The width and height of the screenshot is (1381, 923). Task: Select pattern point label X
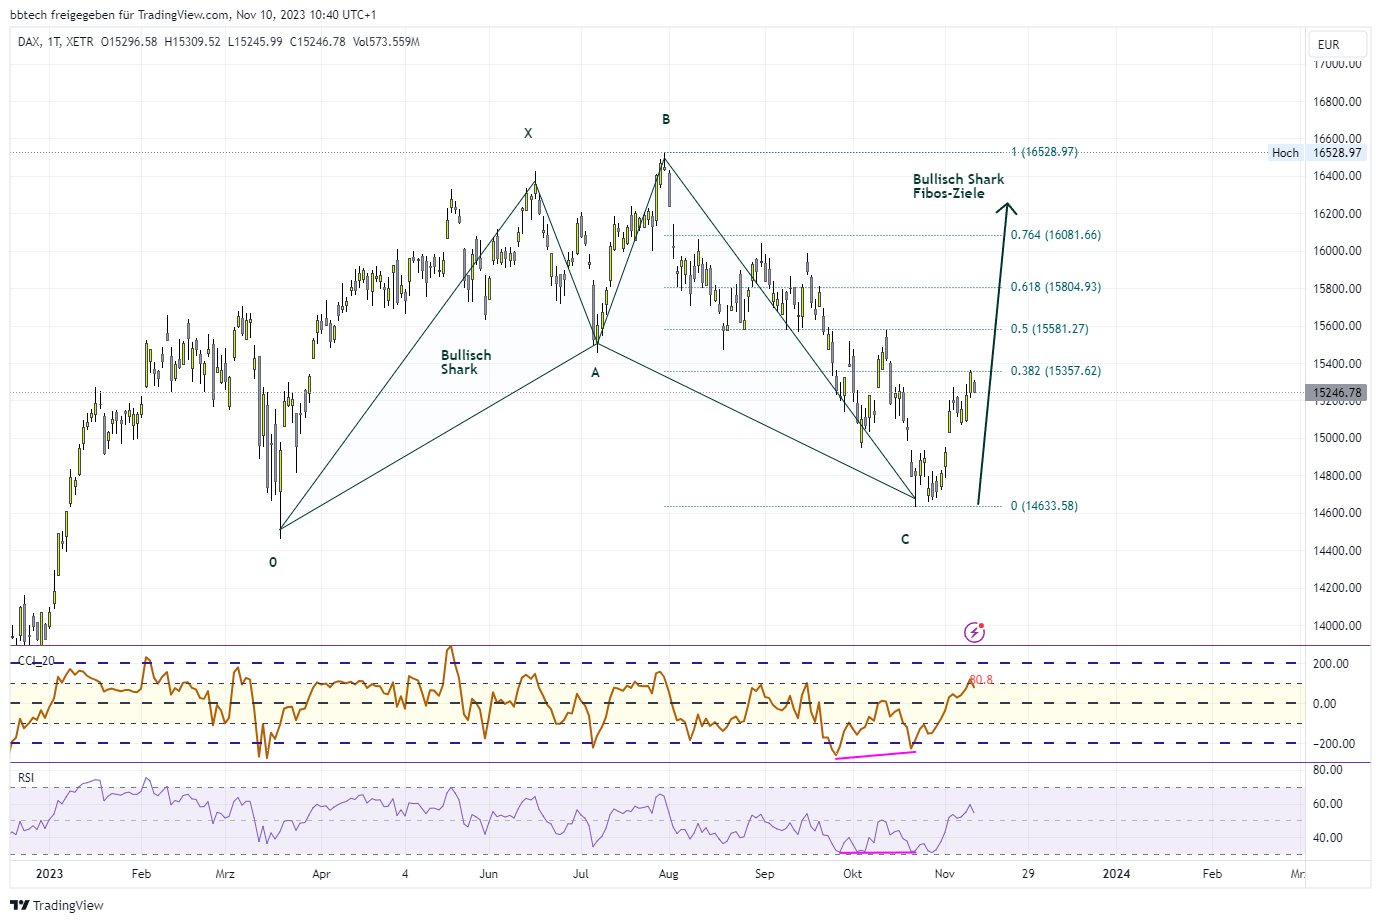pos(528,133)
